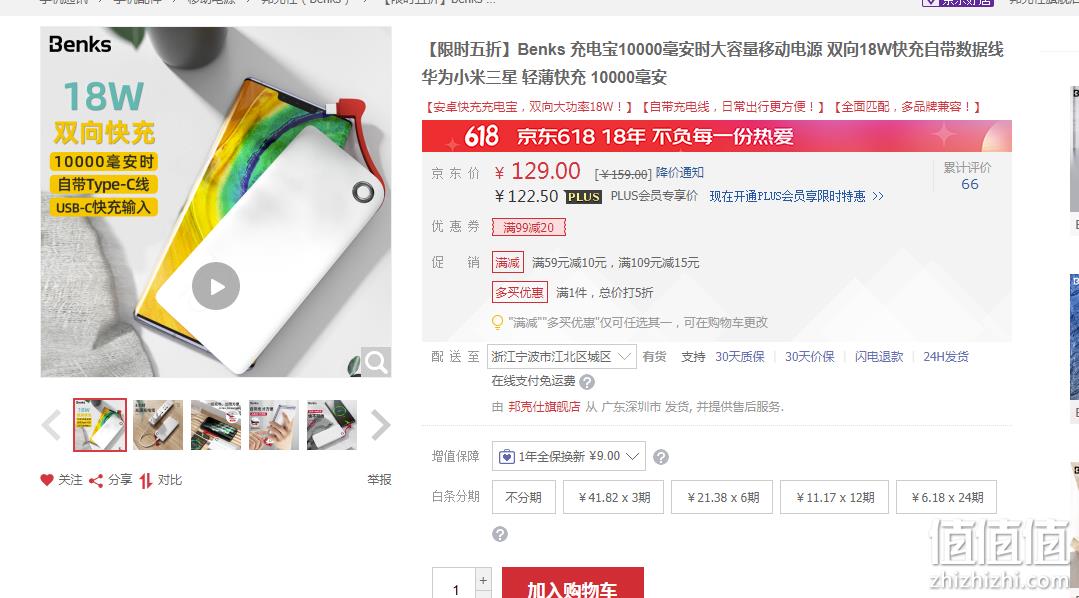Show next product thumbnails with right arrow
The height and width of the screenshot is (598, 1079).
(x=381, y=425)
